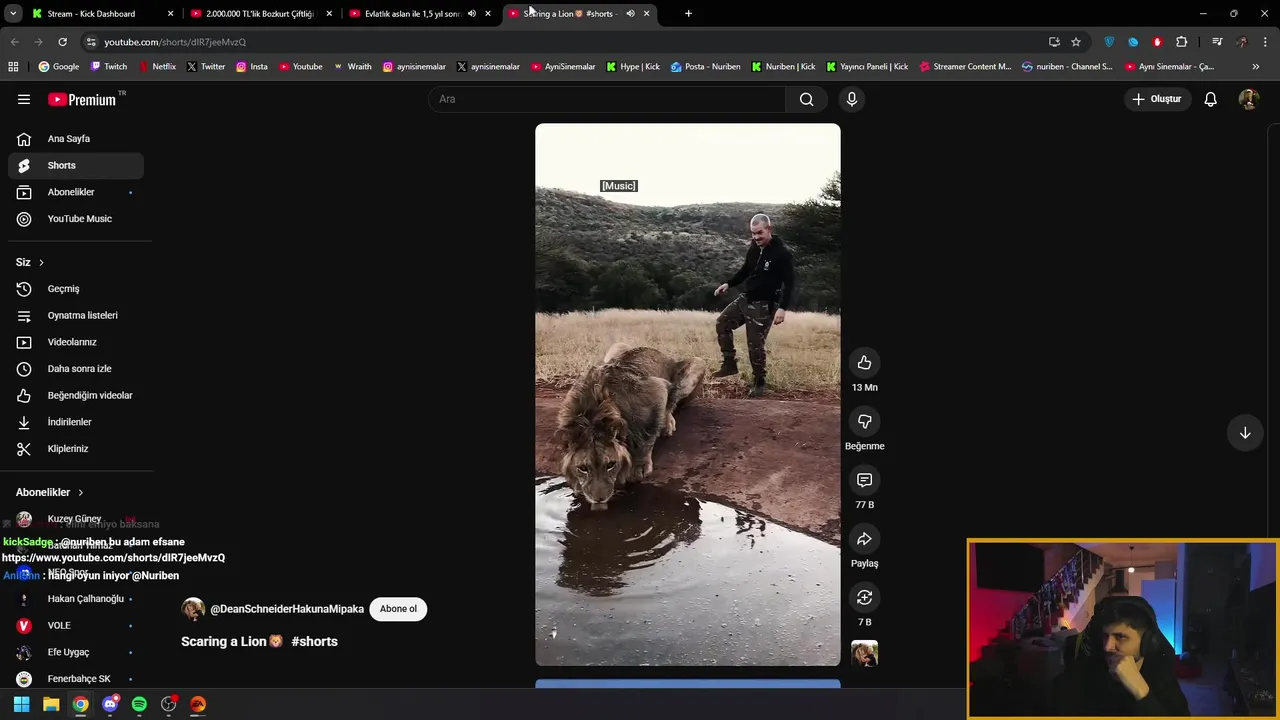Open the Hype | Kick bookmark
Screen dimensions: 1280x720
pyautogui.click(x=633, y=67)
